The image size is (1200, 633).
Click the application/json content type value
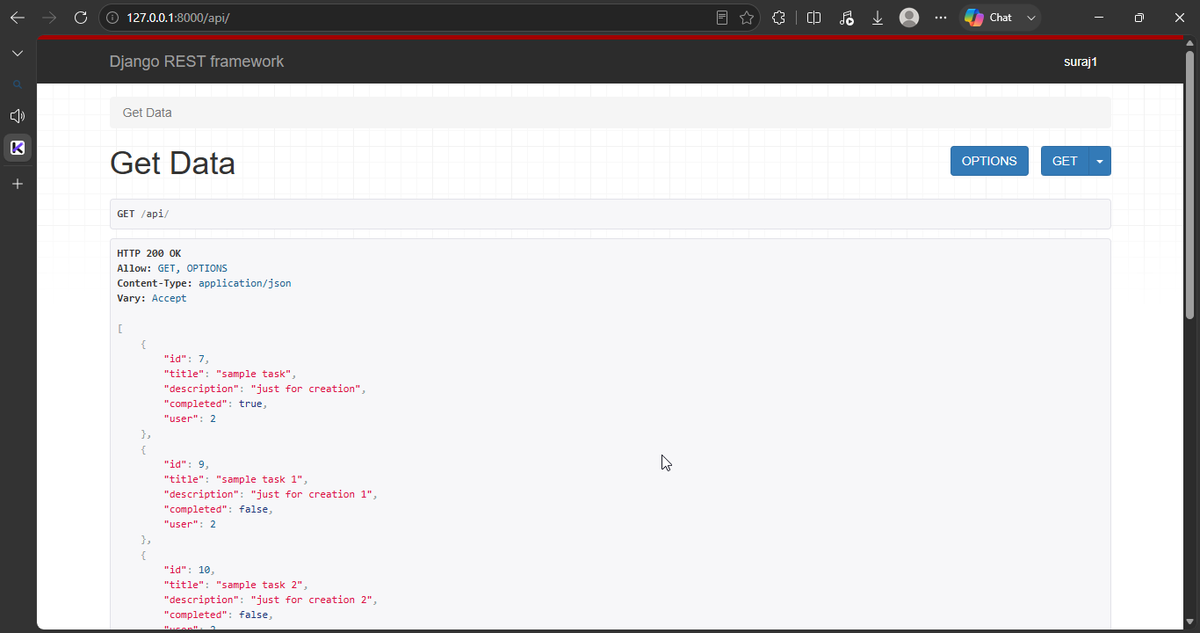click(245, 284)
